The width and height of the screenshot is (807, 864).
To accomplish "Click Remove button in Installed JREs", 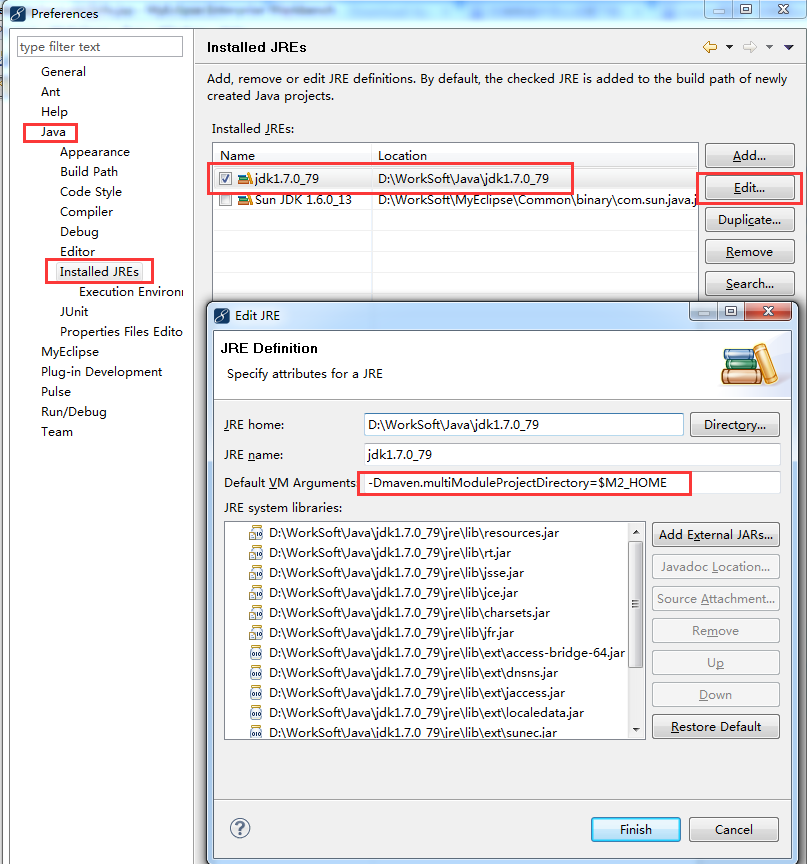I will 749,252.
